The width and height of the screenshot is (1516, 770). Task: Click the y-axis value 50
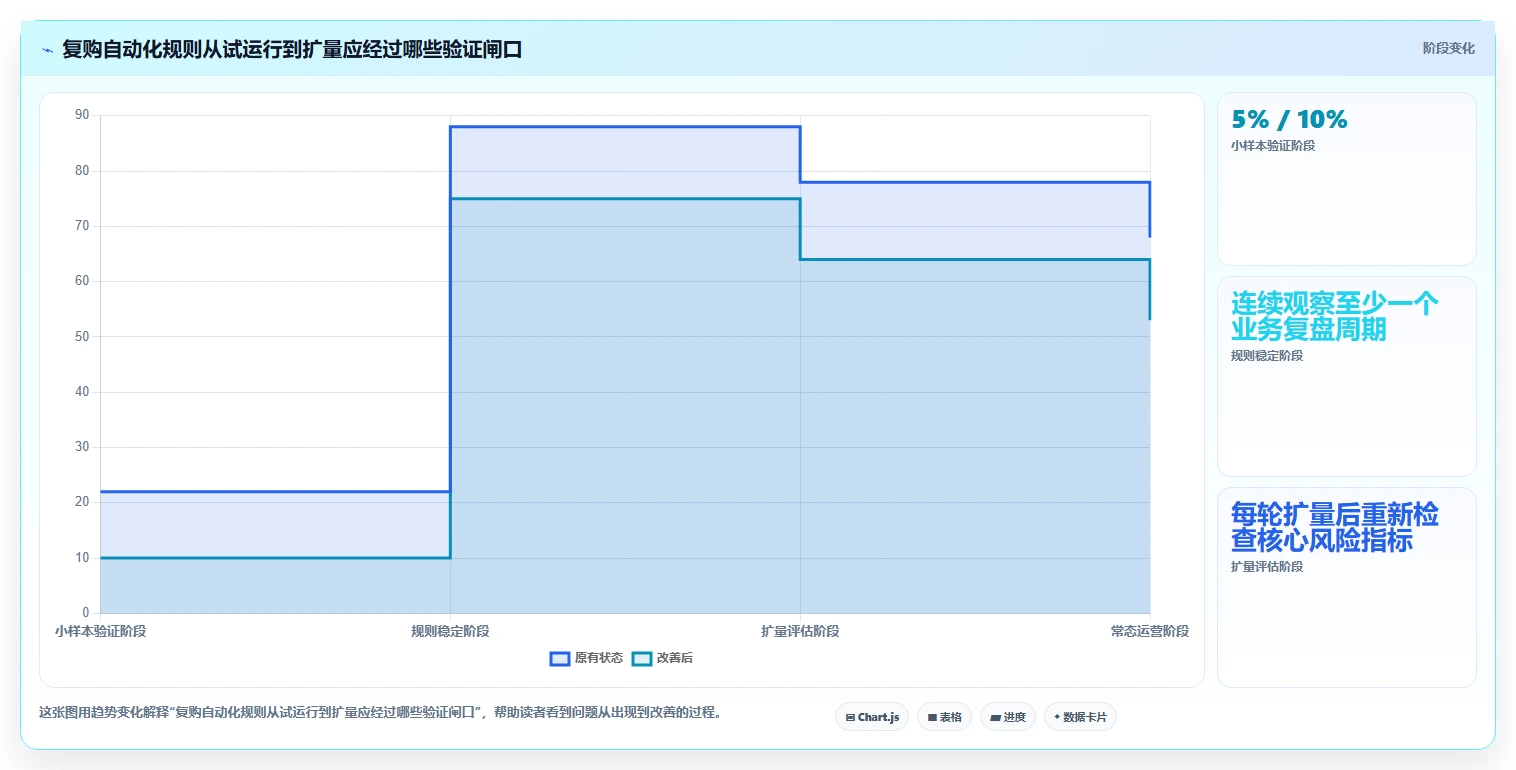(x=82, y=337)
